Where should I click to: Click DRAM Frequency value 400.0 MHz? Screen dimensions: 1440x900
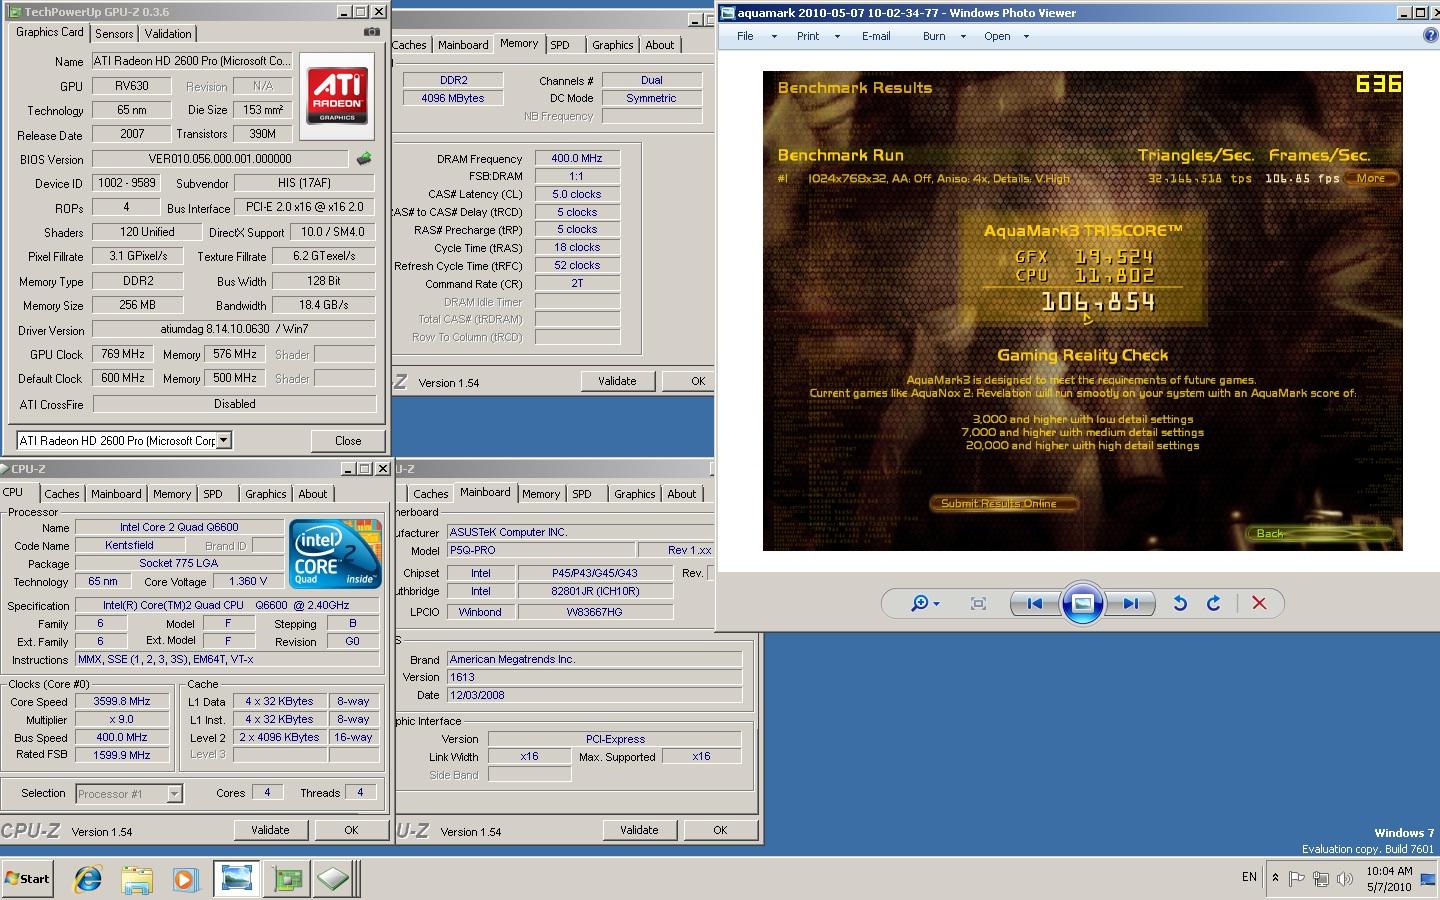coord(577,158)
